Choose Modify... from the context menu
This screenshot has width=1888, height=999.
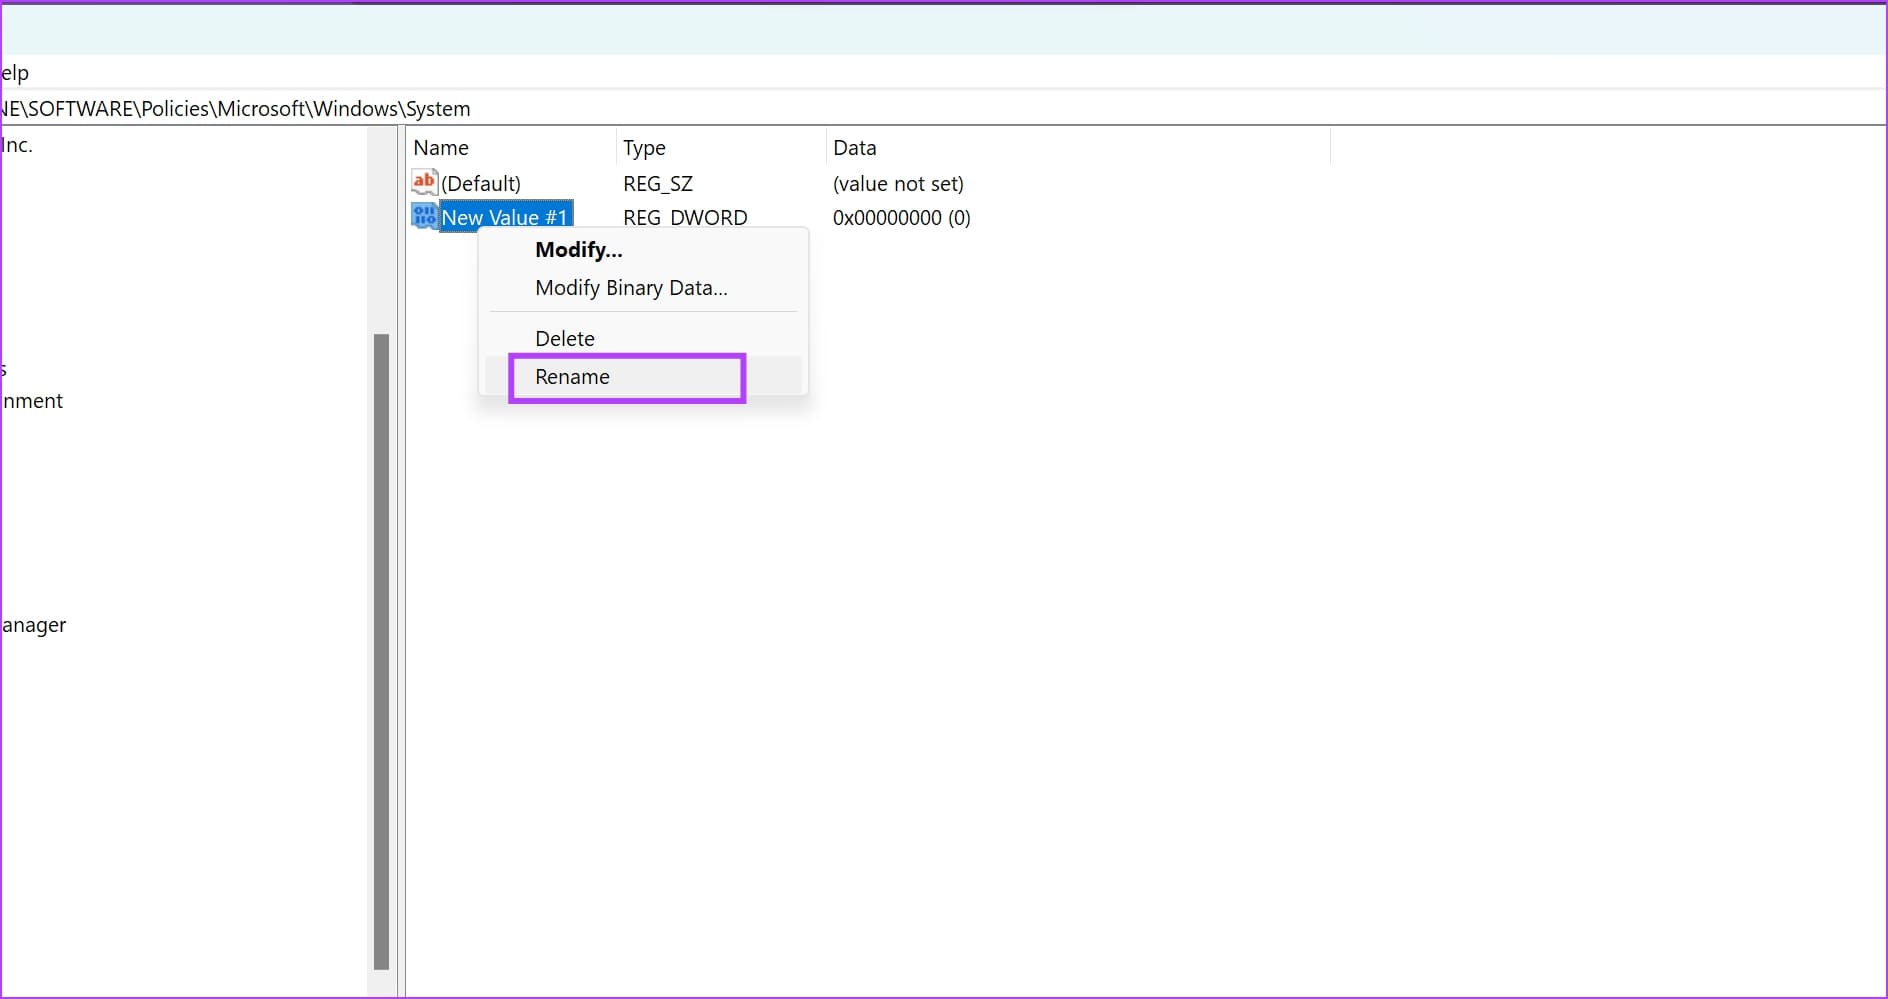[578, 250]
